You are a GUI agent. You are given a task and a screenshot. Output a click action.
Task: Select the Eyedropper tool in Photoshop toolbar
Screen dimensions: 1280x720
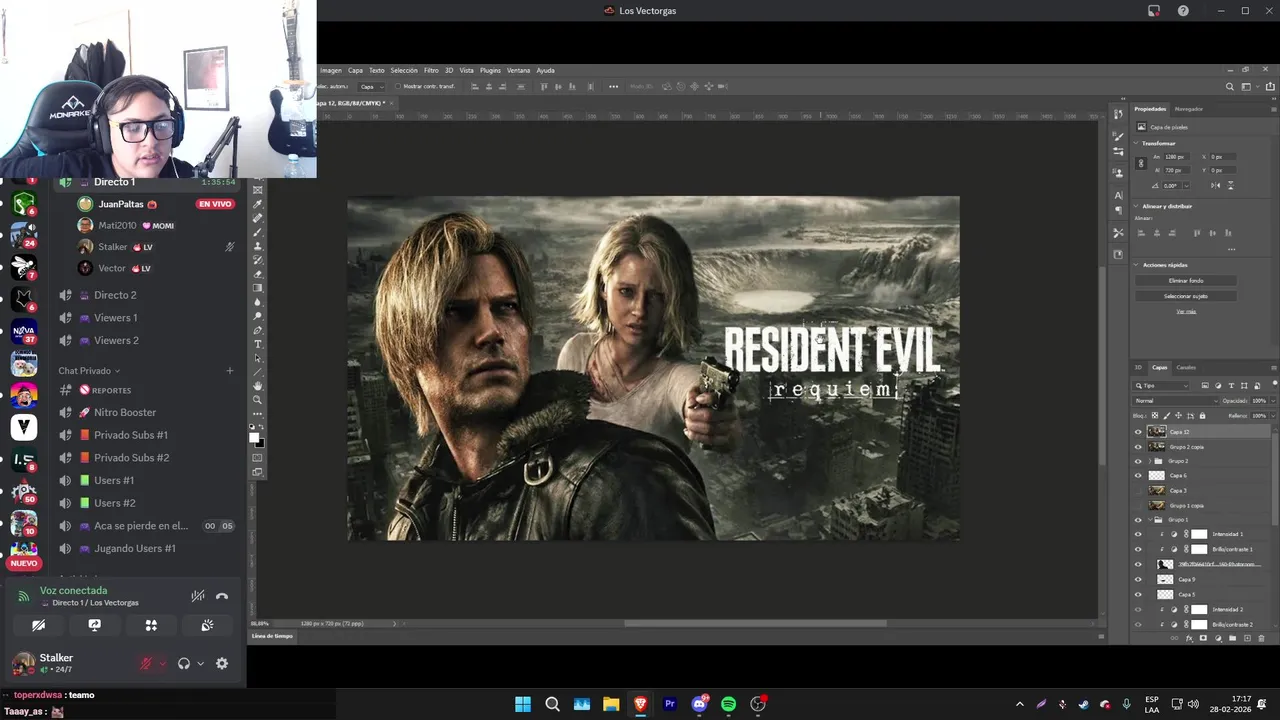point(257,204)
